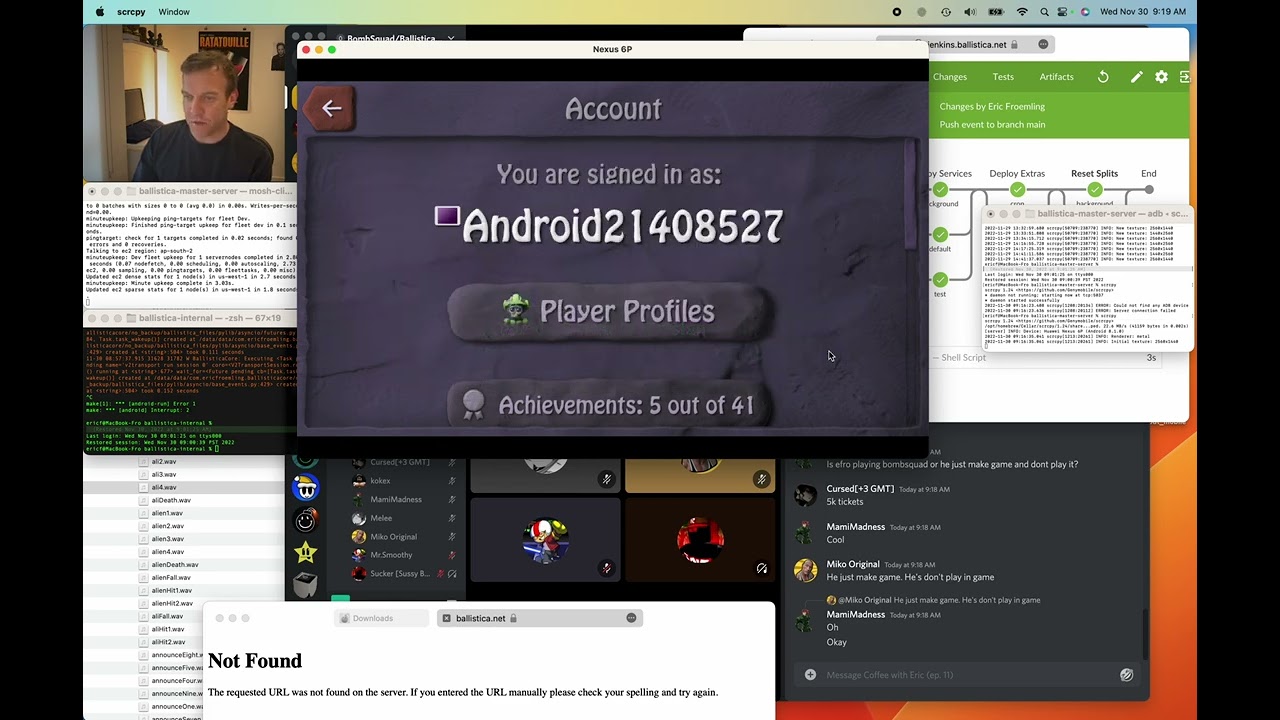
Task: Click the volume icon in menu bar
Action: coord(969,12)
